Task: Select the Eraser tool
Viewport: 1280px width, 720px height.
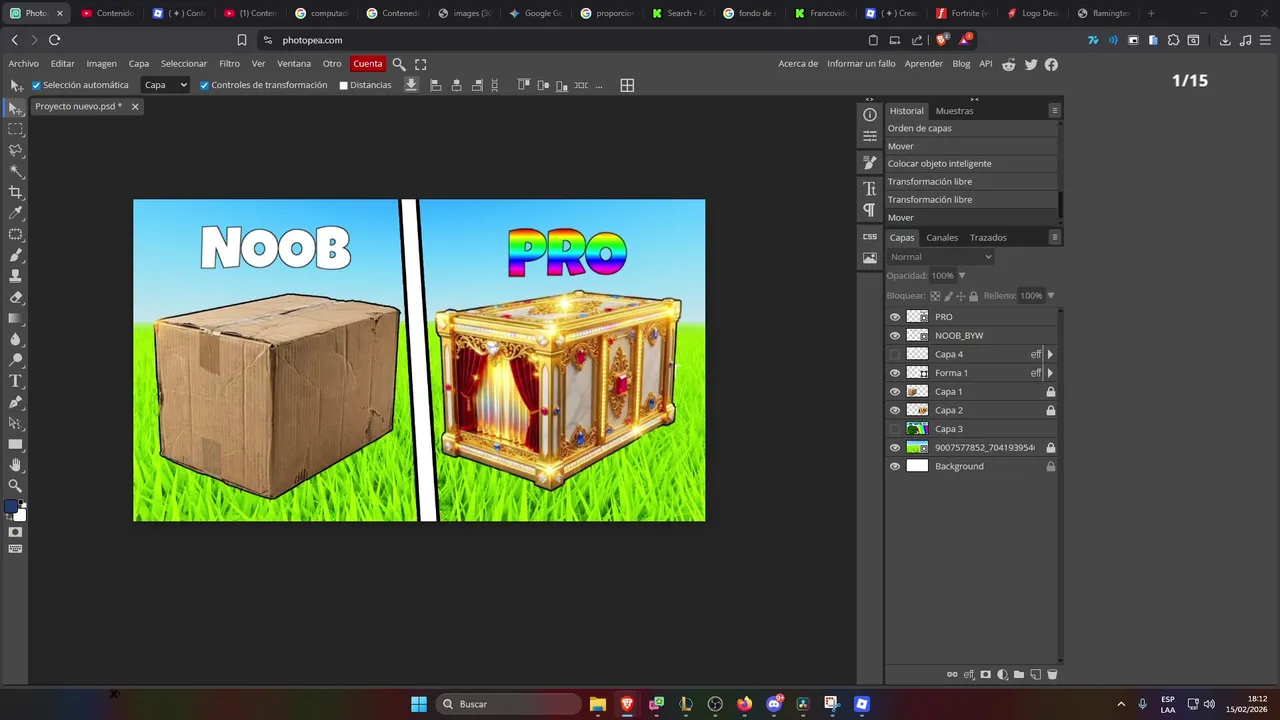Action: (15, 297)
